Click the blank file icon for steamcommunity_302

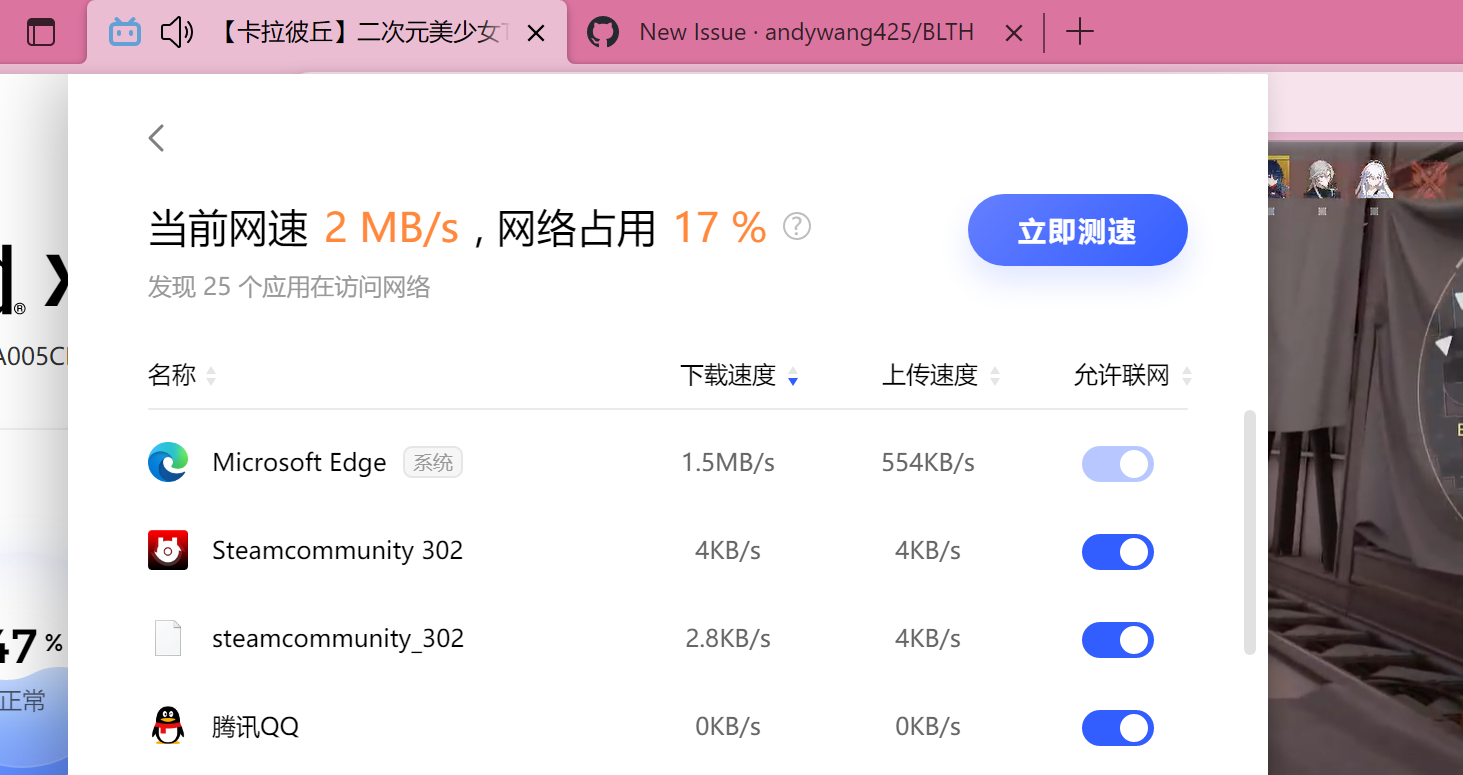[x=168, y=638]
